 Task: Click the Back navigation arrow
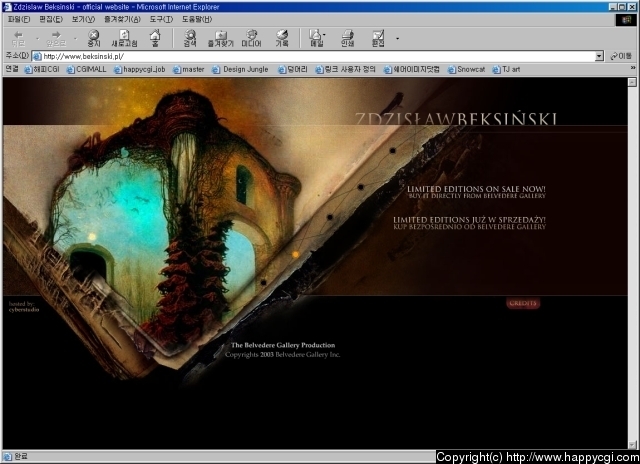pos(18,38)
